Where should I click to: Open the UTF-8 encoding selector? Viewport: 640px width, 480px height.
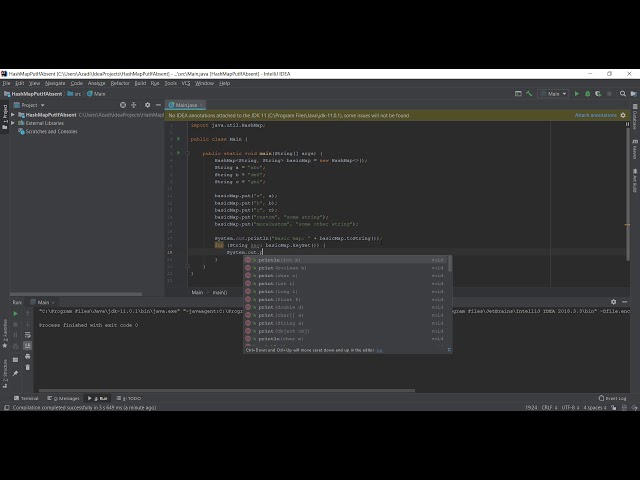pos(570,408)
